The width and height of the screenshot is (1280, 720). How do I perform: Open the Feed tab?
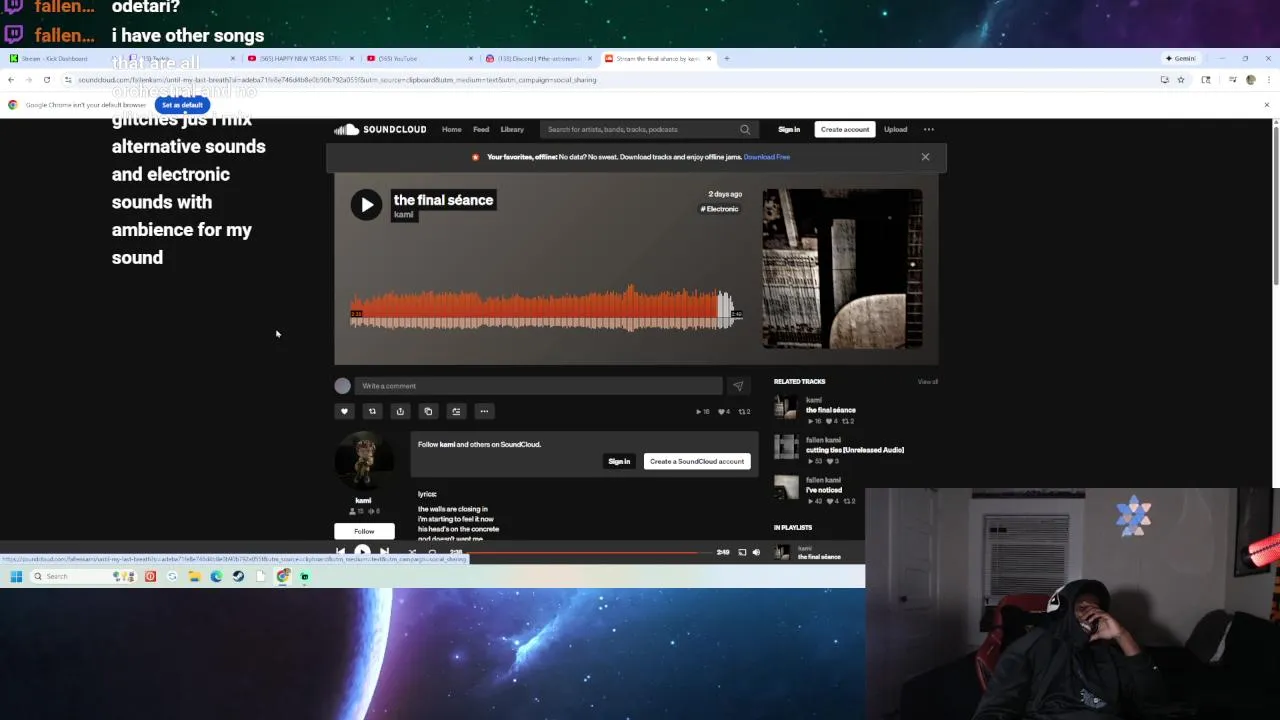(x=481, y=129)
